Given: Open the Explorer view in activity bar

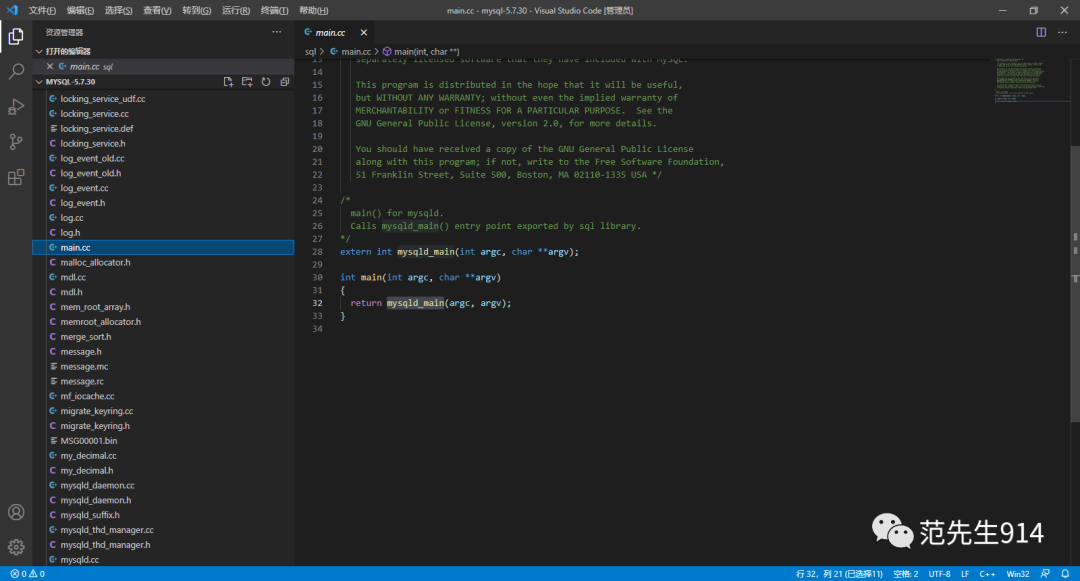Looking at the screenshot, I should coord(16,36).
